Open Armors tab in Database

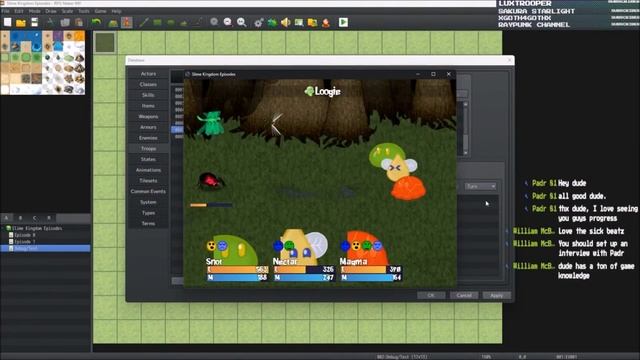coord(148,127)
